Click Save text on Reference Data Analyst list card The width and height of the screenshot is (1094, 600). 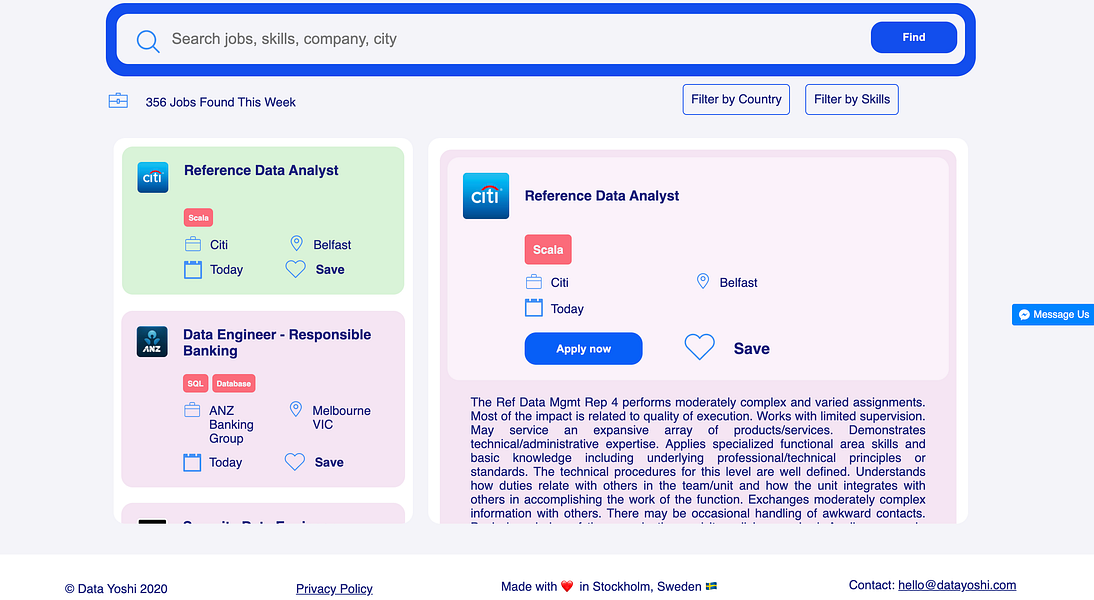[x=330, y=270]
